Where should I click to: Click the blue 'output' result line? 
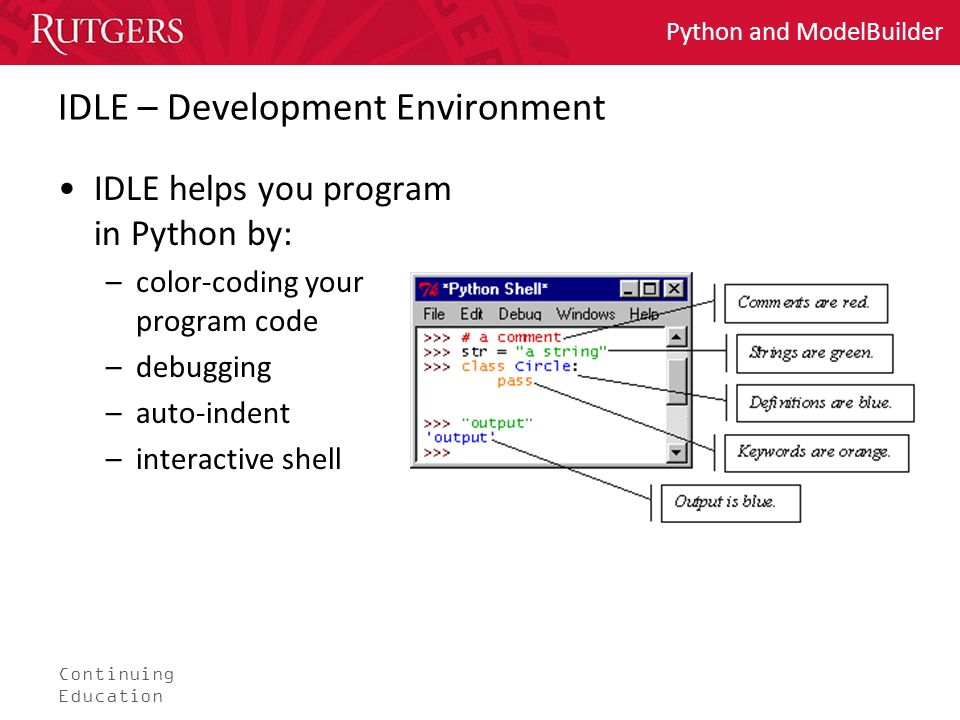tap(459, 438)
